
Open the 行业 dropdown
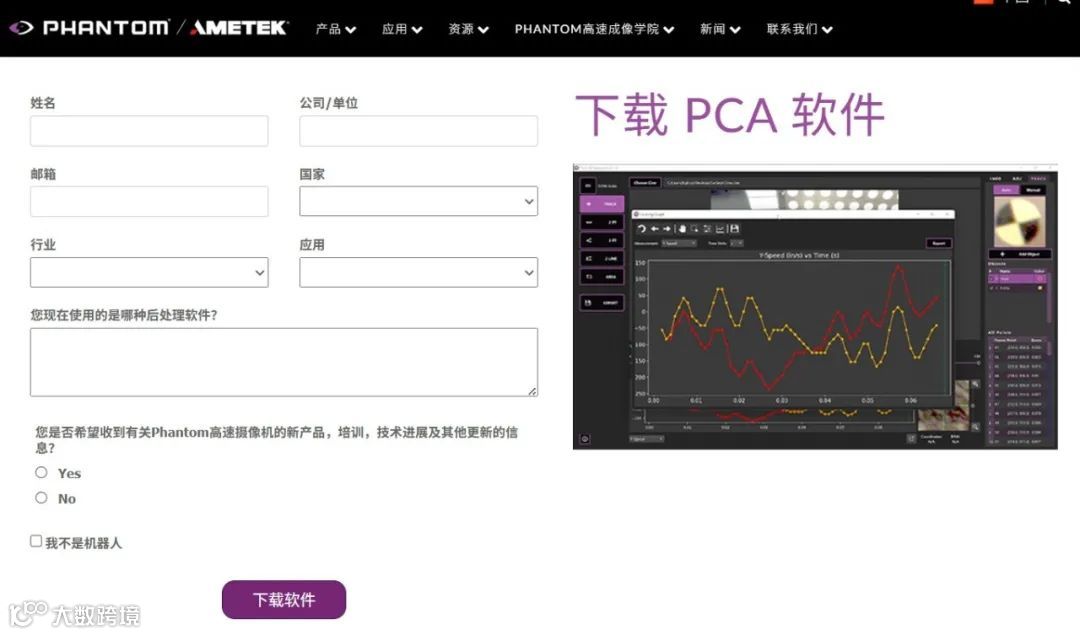(x=149, y=272)
